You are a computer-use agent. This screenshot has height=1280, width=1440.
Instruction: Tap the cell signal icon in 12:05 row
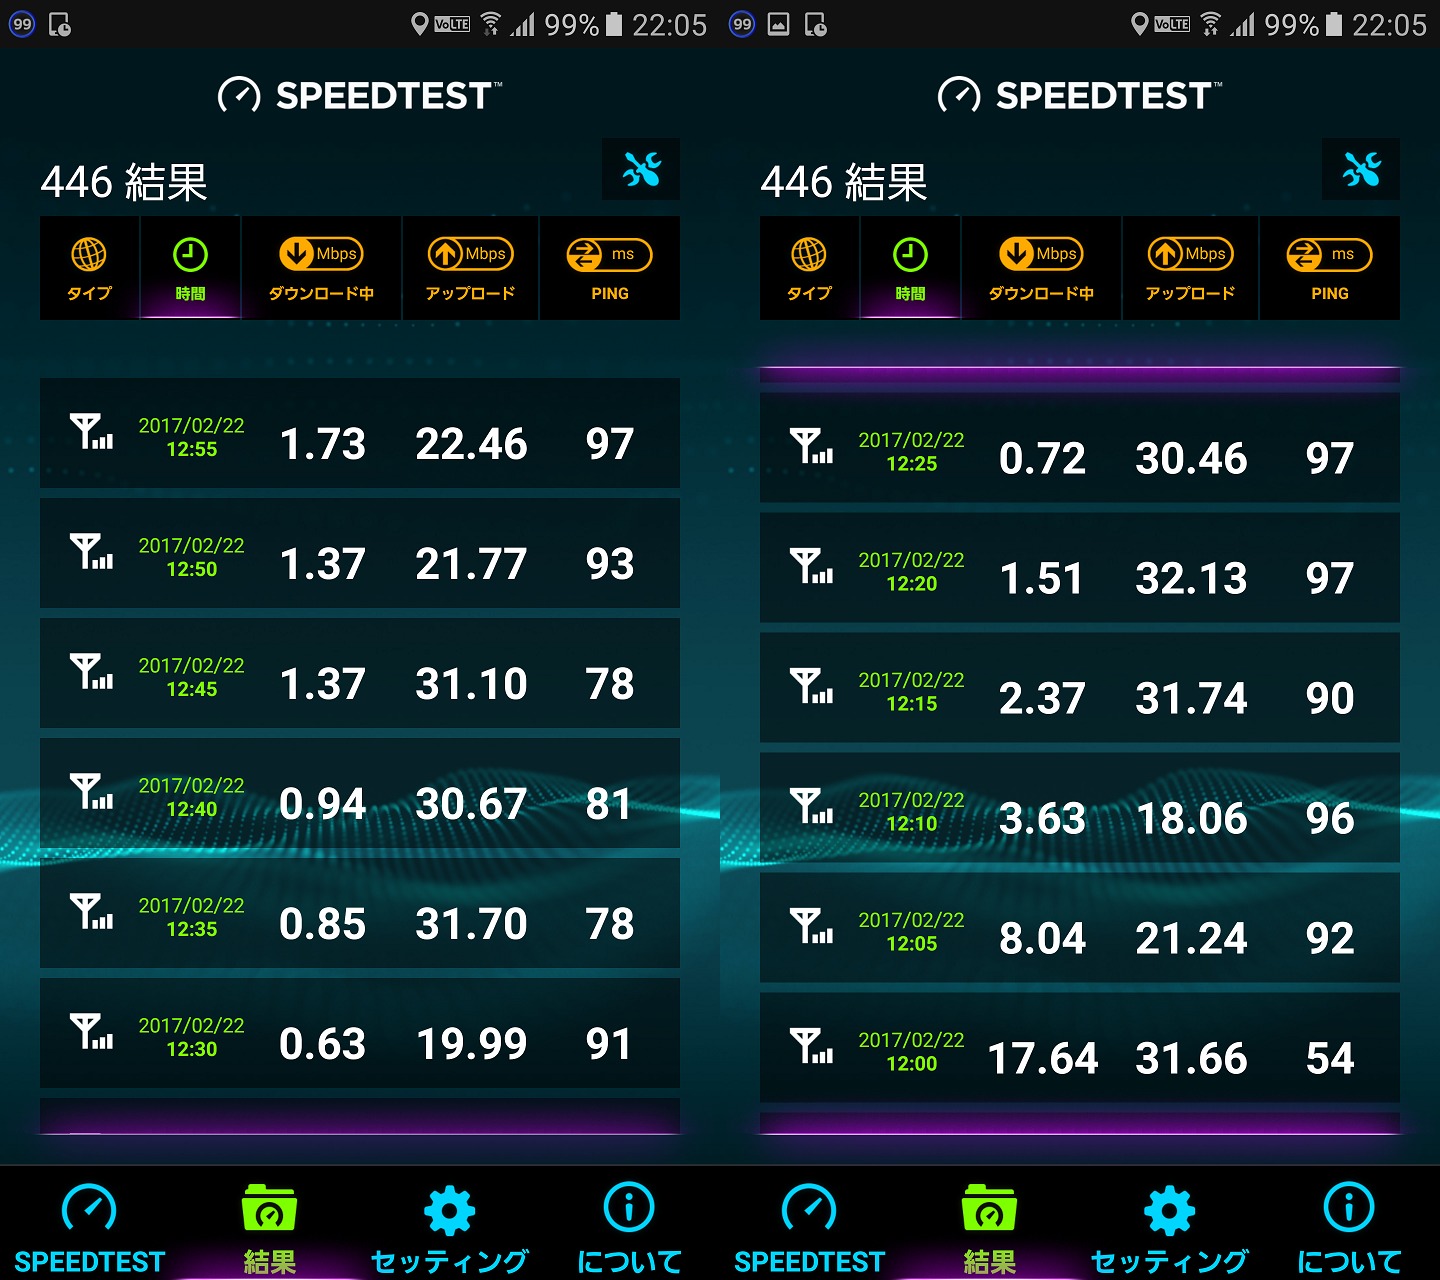pos(811,926)
